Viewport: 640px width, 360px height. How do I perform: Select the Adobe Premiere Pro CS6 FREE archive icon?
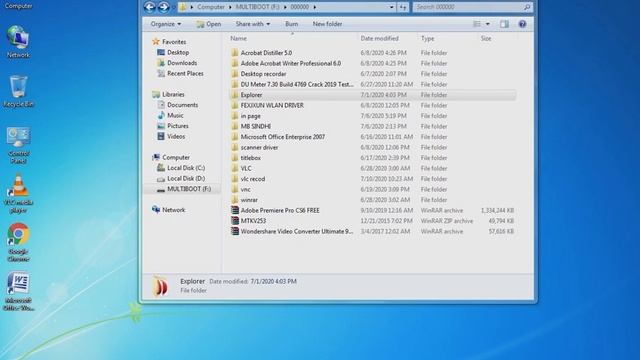[235, 210]
